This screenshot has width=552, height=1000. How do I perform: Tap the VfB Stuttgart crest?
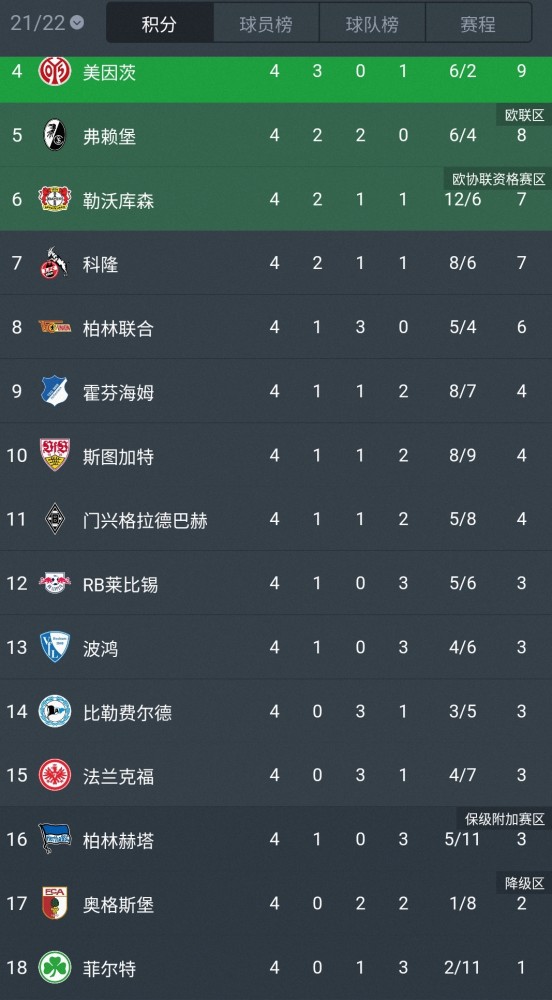point(55,455)
